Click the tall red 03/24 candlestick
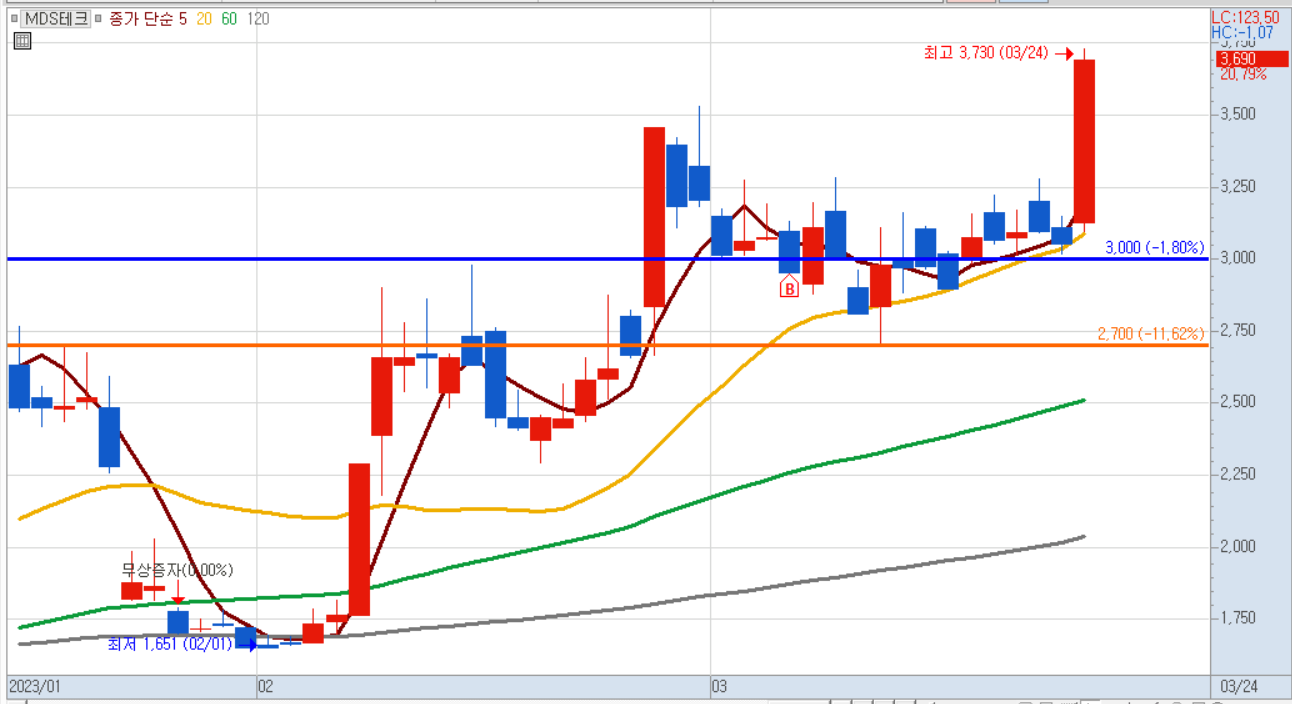 point(1085,141)
